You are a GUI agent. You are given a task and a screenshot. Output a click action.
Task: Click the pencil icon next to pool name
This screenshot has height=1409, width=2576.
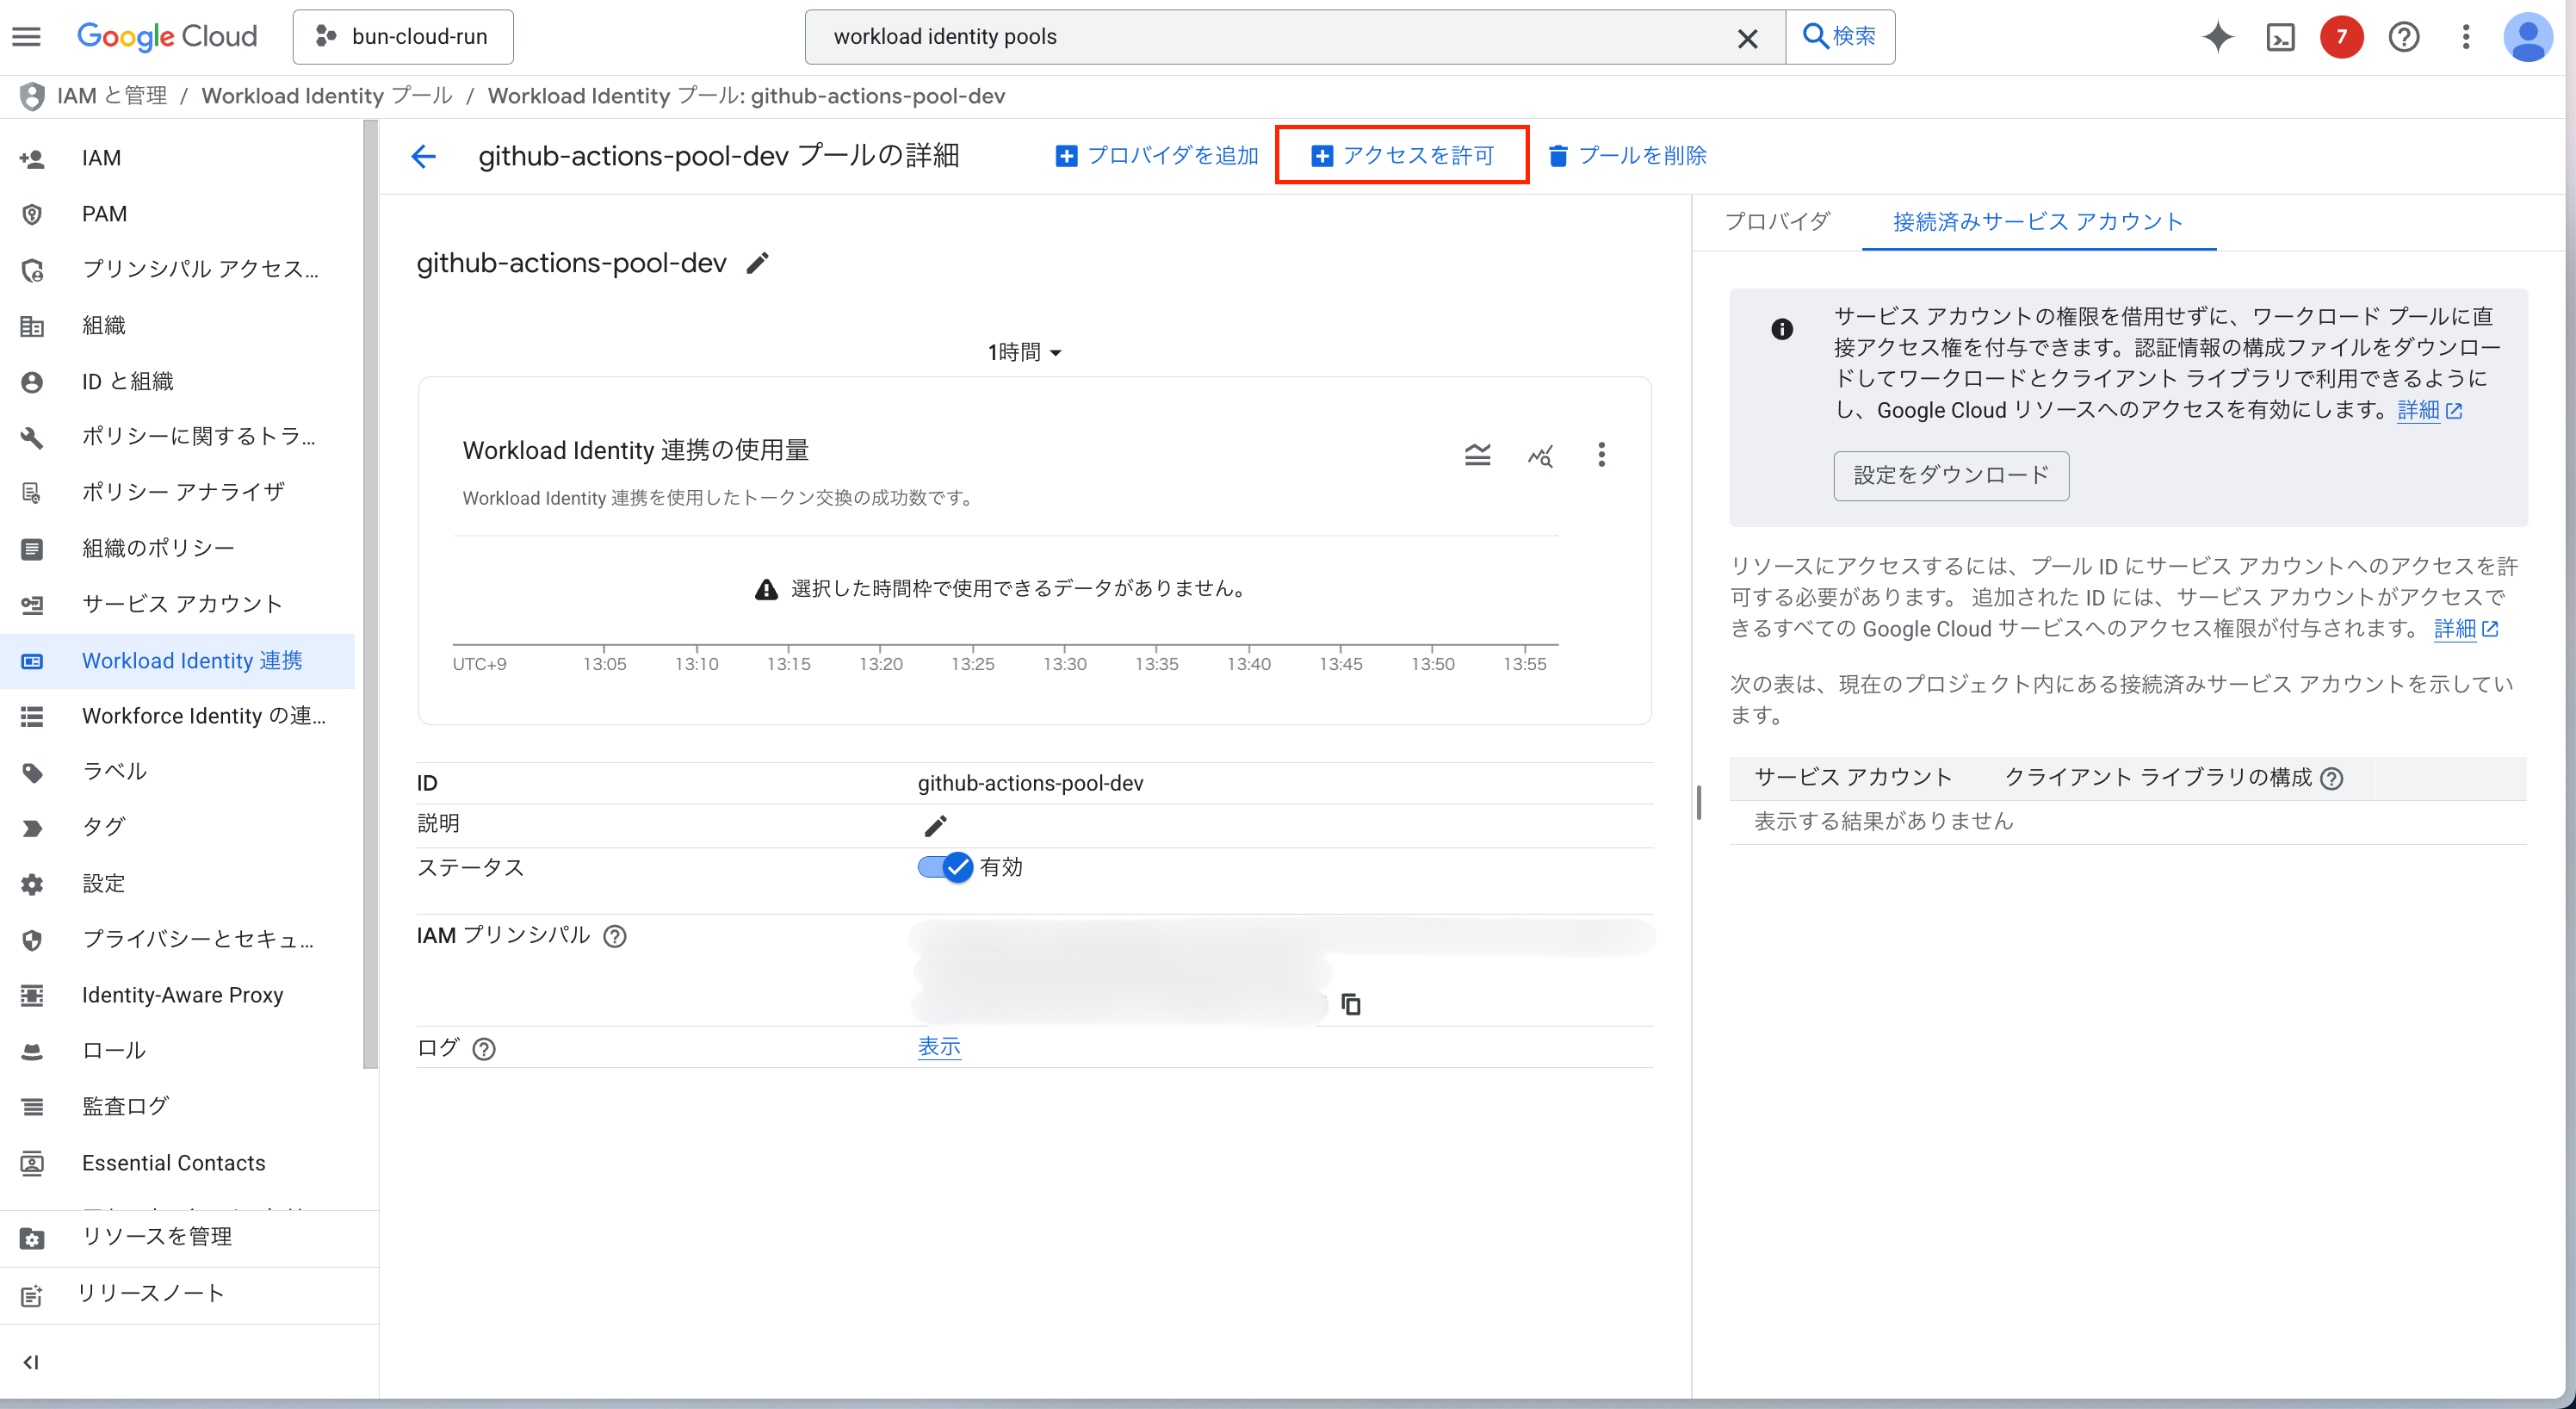(758, 263)
